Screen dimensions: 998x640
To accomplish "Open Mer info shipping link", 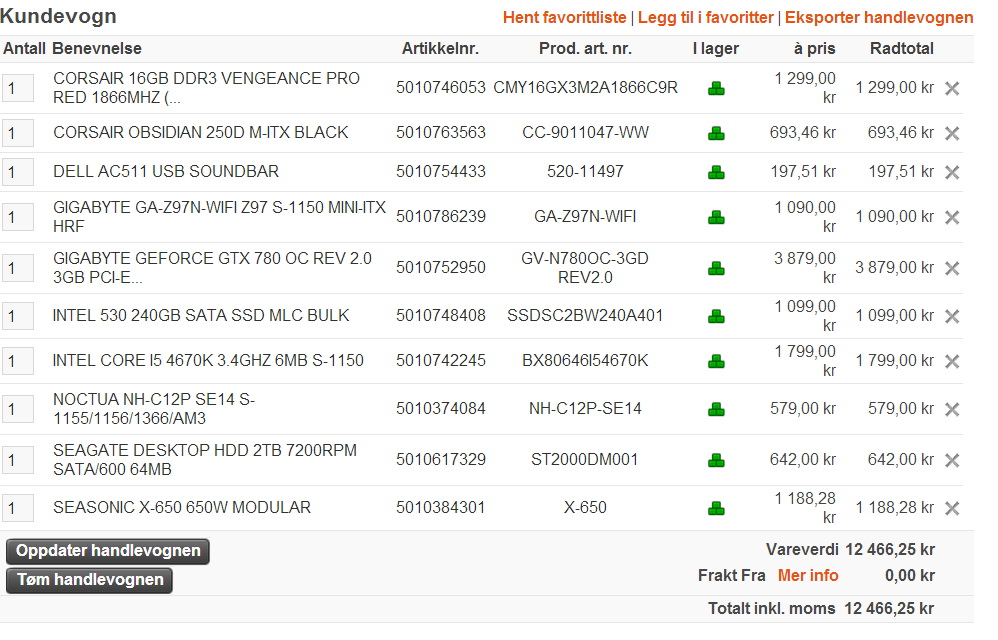I will tap(808, 576).
